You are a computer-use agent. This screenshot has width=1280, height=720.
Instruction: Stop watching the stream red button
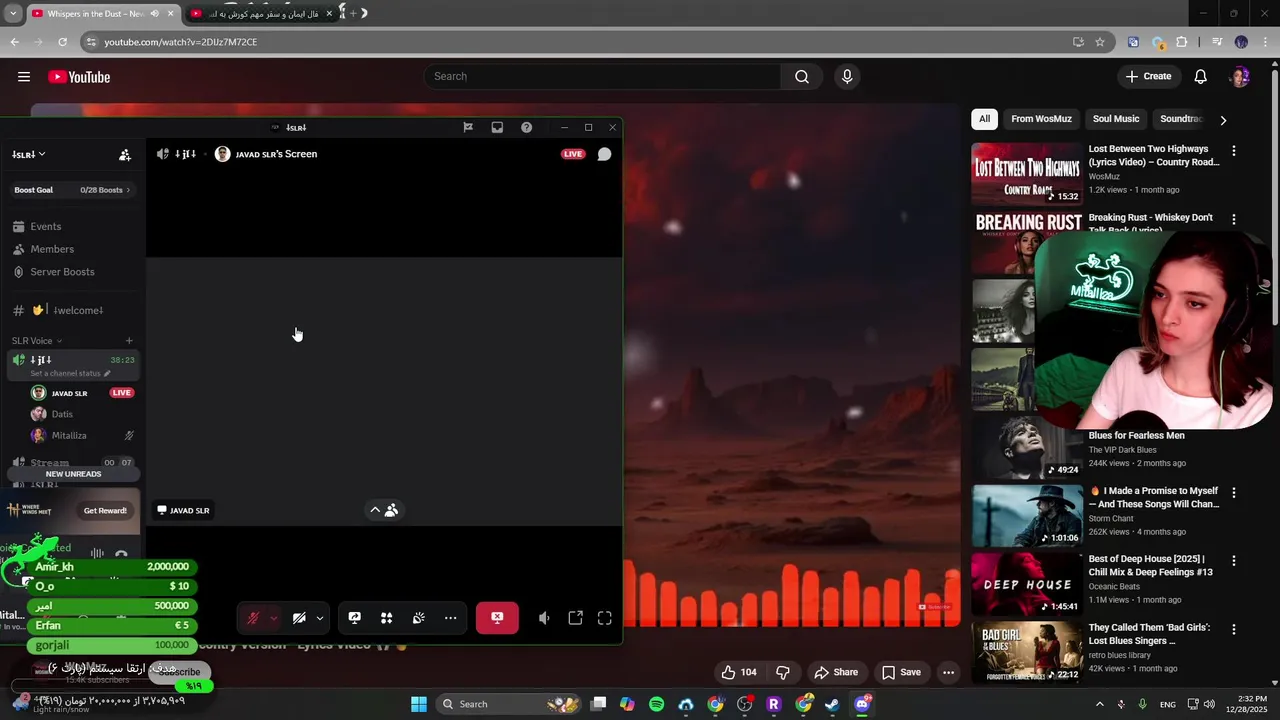pyautogui.click(x=497, y=618)
